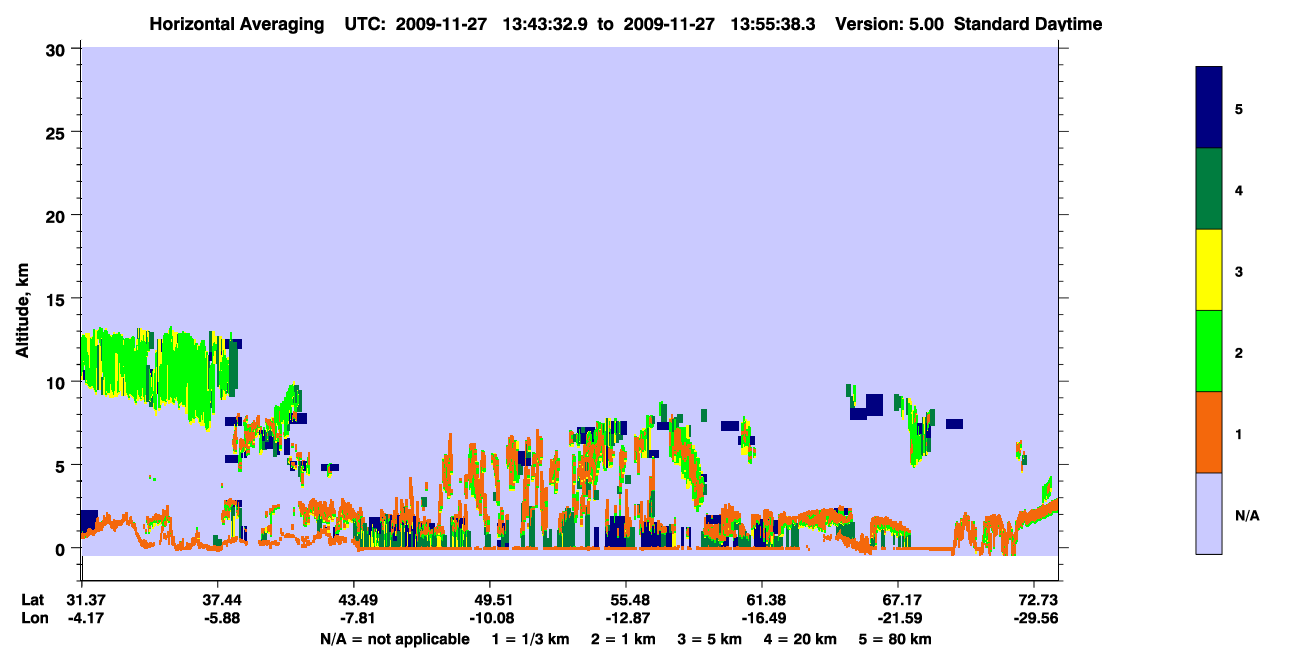Screen dimensions: 1300x667
Task: Click the longitude value -16.49
Action: point(762,618)
